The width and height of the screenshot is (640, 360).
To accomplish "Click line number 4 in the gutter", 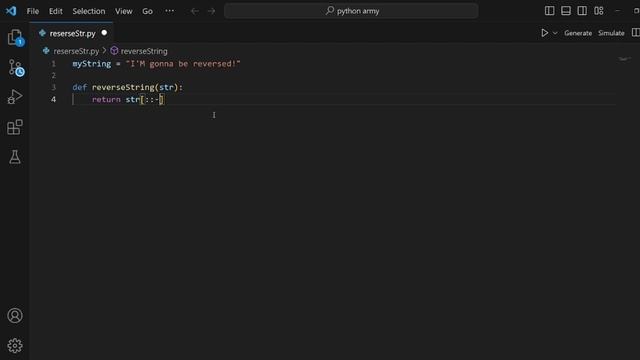I will click(53, 100).
